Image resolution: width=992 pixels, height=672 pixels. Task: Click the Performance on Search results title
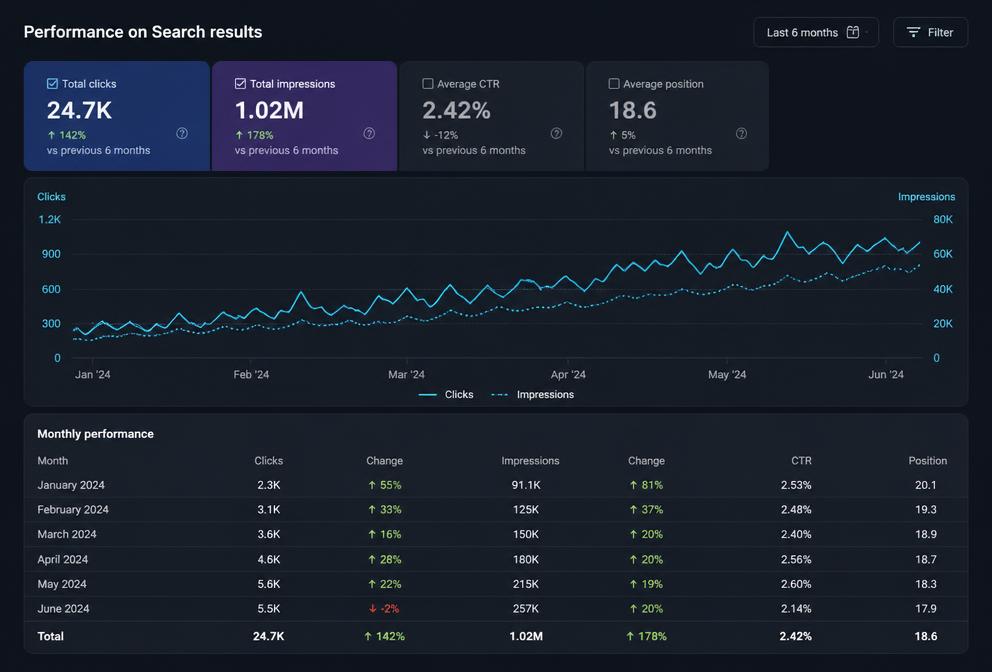click(x=143, y=32)
